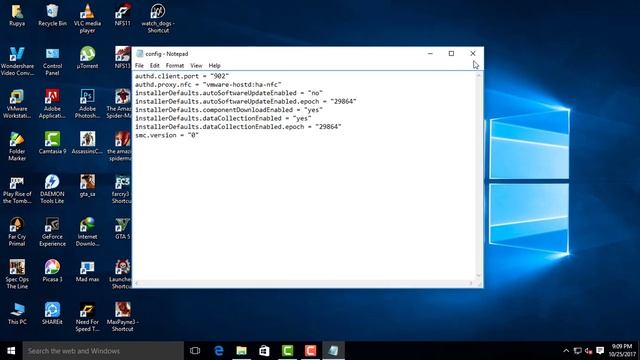Open the File menu in Notepad
The height and width of the screenshot is (360, 640).
click(x=139, y=65)
